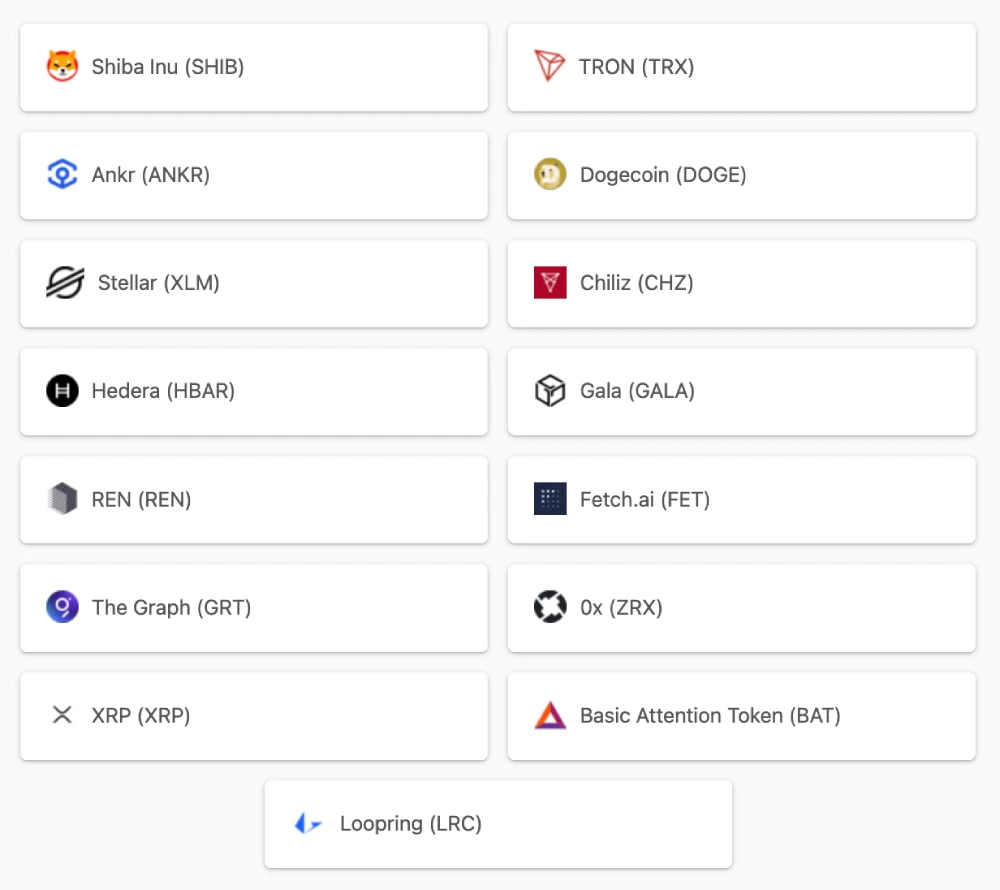Open the Loopring (LRC) card
The height and width of the screenshot is (890, 1000).
(x=498, y=824)
